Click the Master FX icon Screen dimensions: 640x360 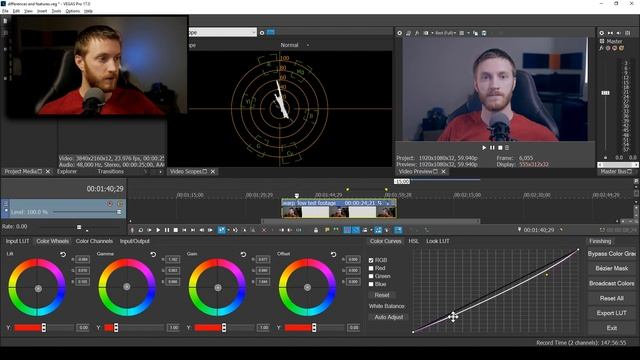(x=601, y=48)
